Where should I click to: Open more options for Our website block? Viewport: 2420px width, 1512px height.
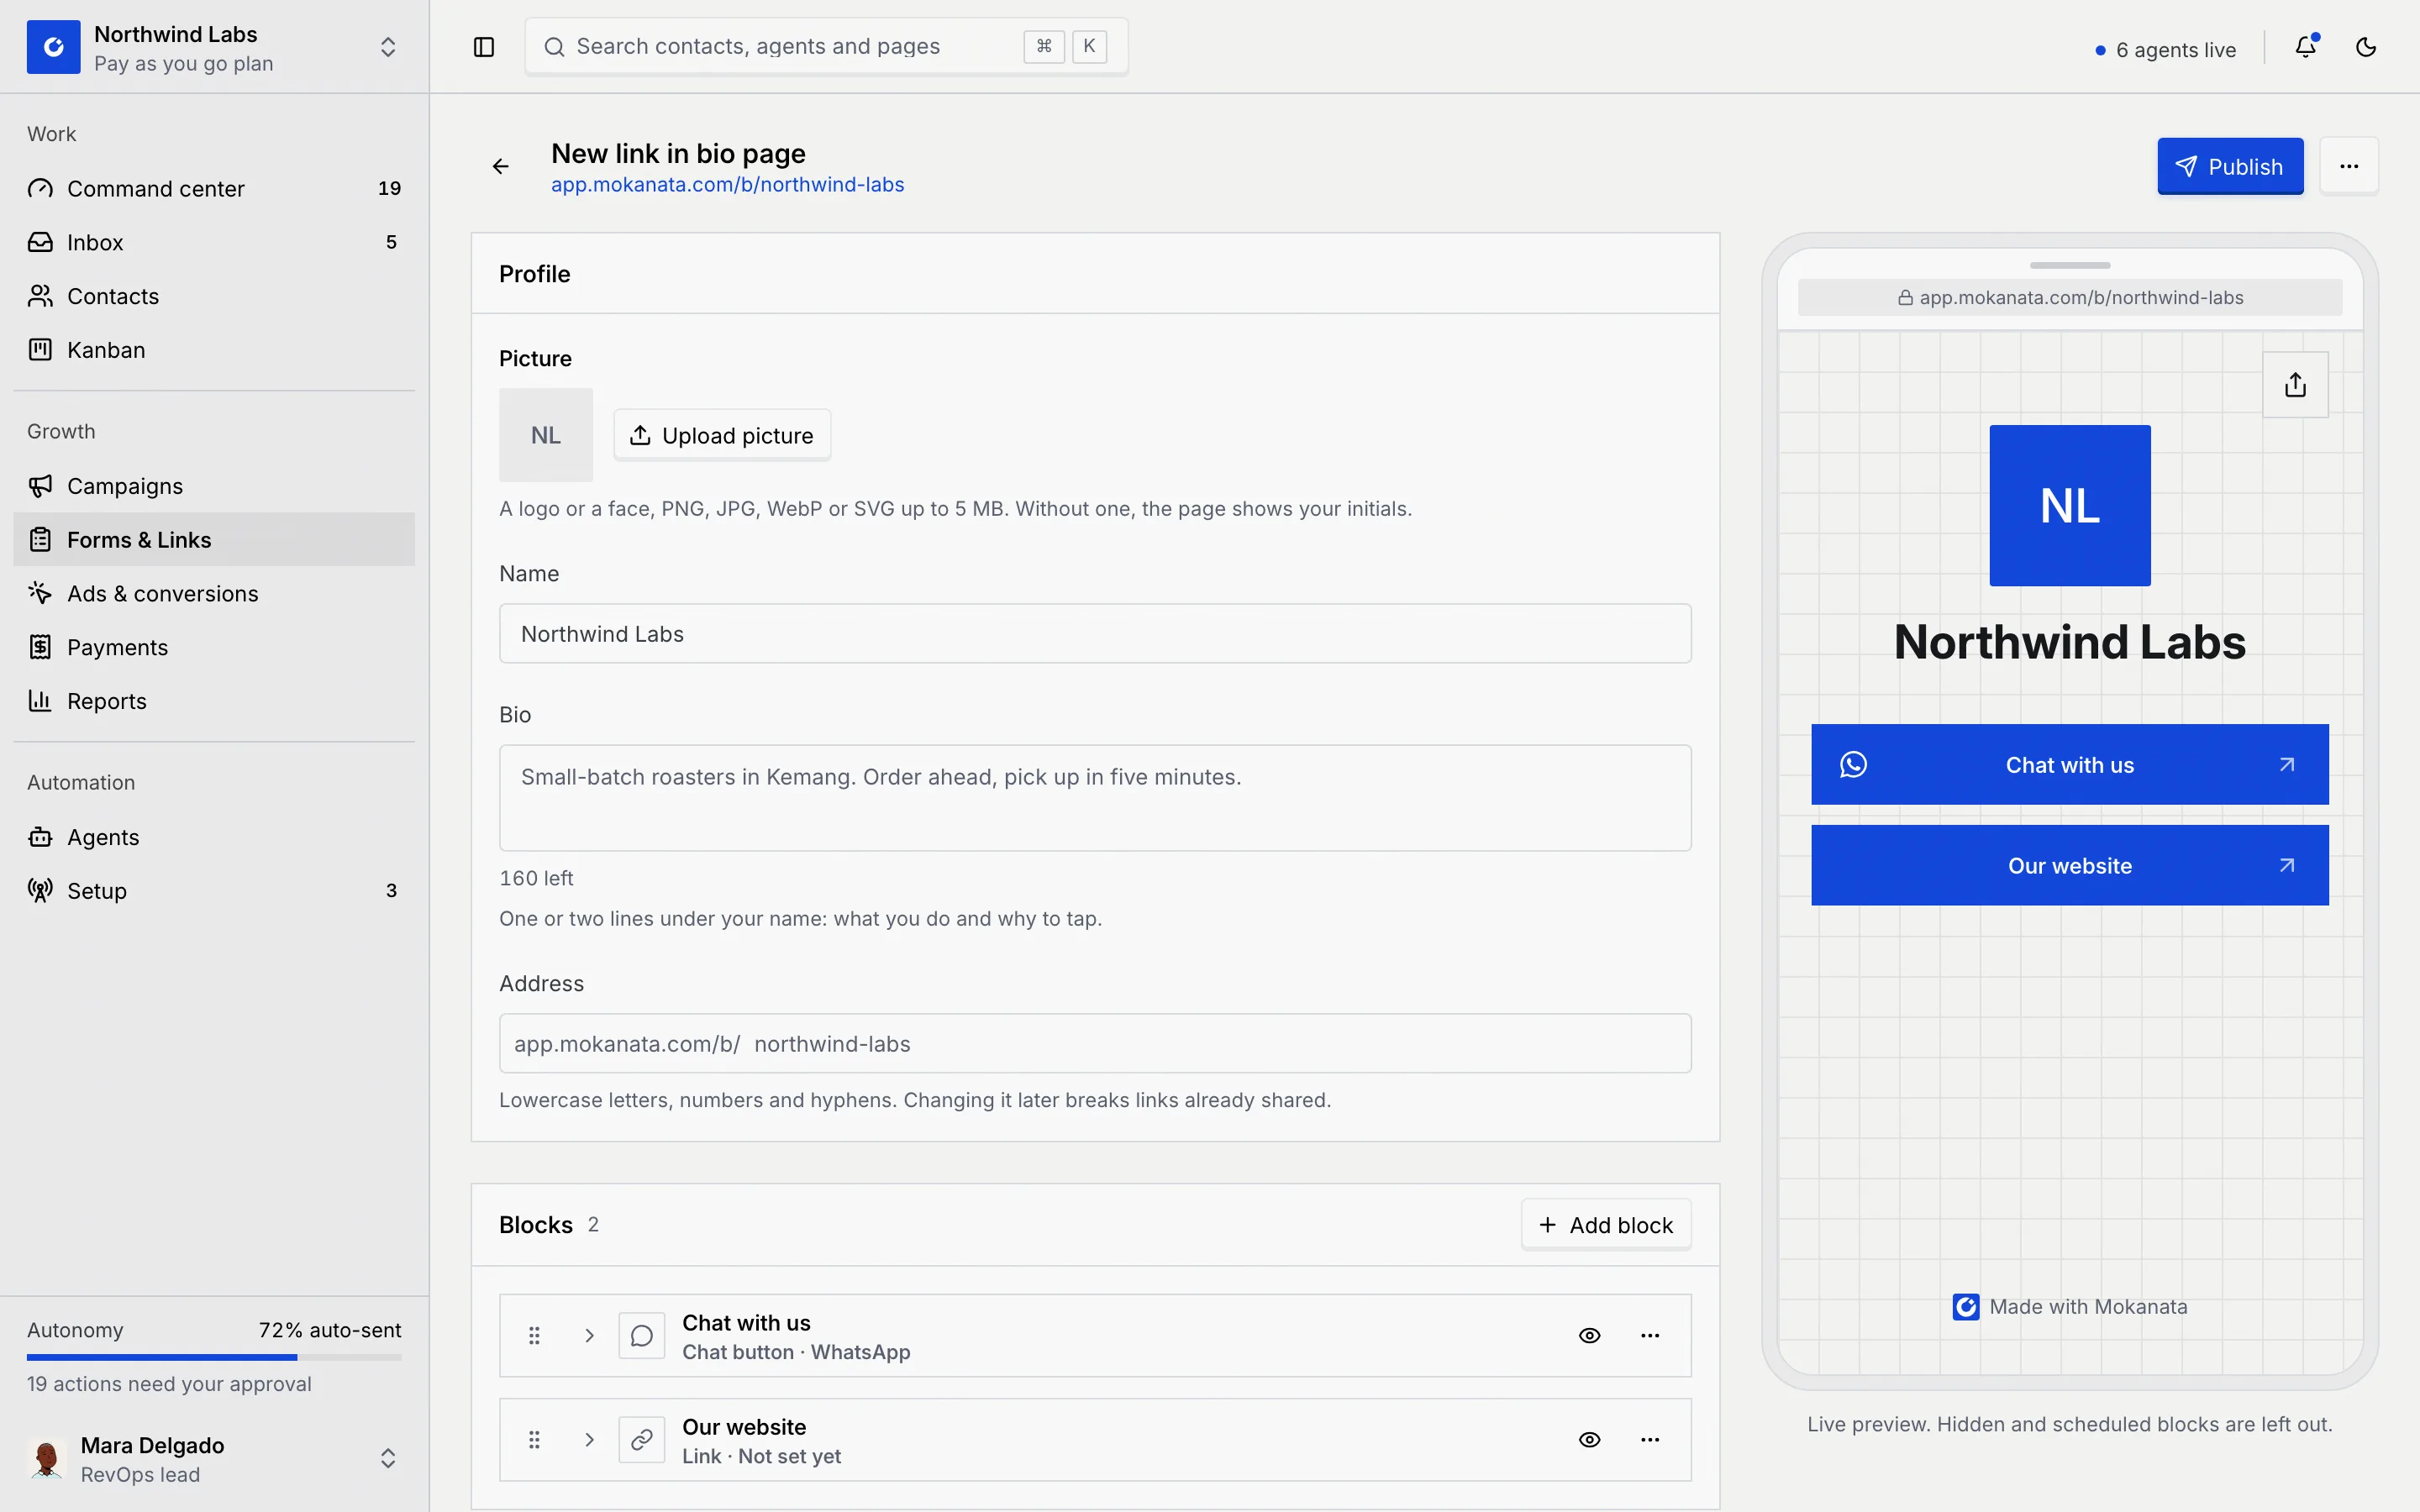point(1650,1439)
